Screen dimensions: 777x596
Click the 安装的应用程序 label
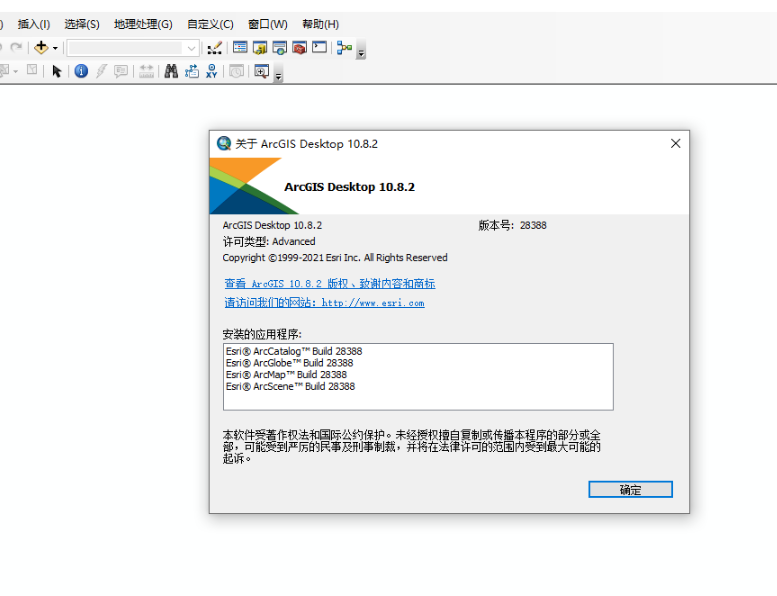tap(262, 334)
